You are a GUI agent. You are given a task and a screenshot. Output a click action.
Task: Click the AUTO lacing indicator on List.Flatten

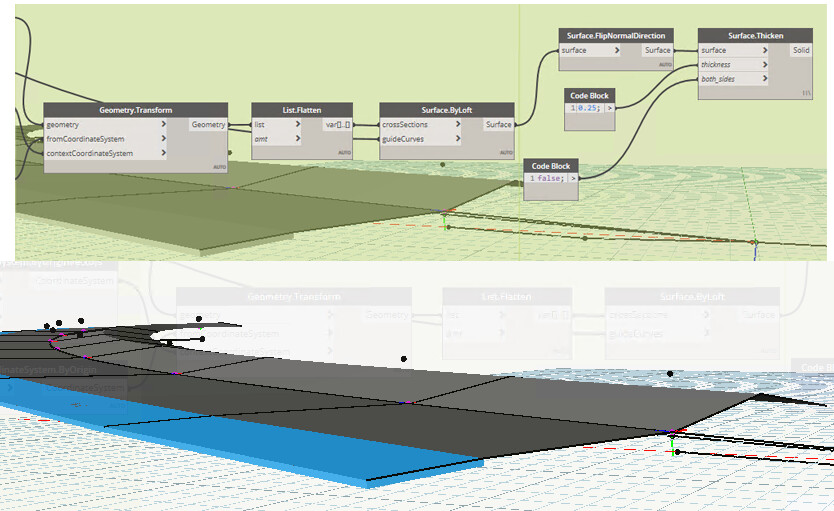tap(344, 153)
